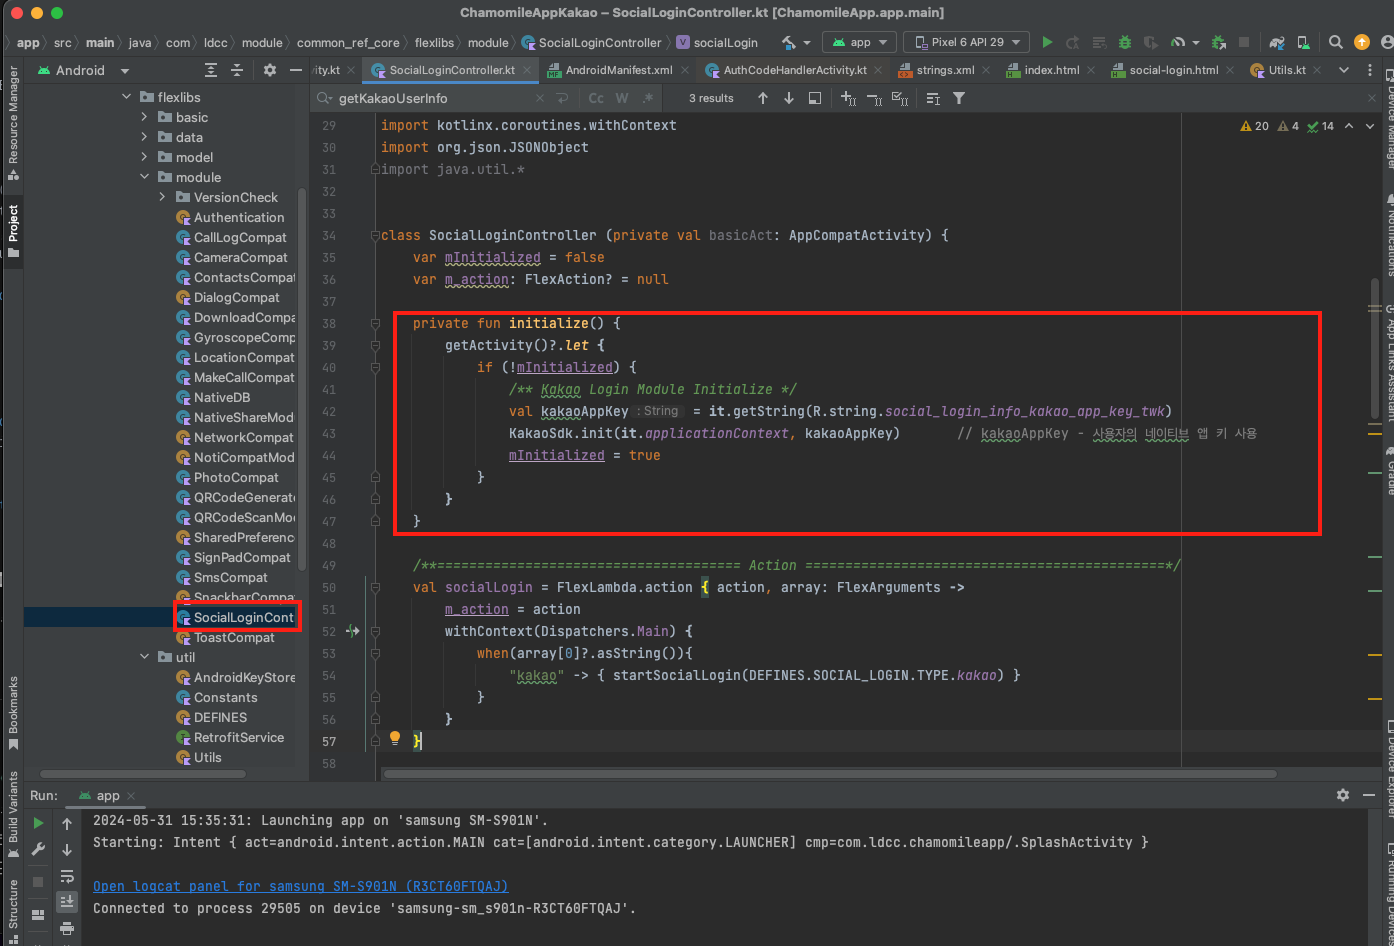Screen dimensions: 1394x946
Task: Click the Build hammer icon
Action: tap(789, 42)
